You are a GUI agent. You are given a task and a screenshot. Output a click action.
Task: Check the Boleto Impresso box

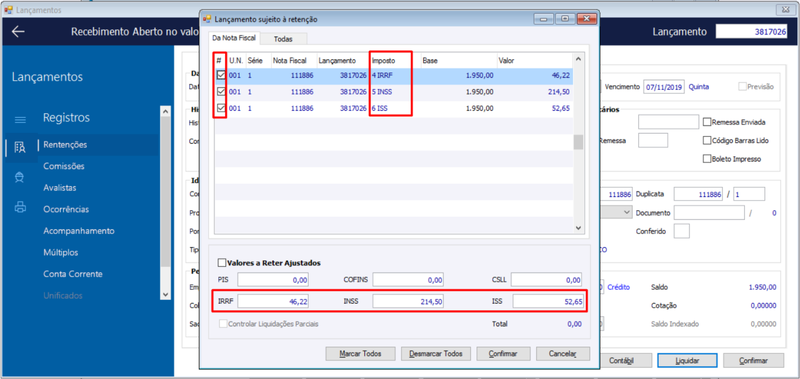click(x=707, y=159)
